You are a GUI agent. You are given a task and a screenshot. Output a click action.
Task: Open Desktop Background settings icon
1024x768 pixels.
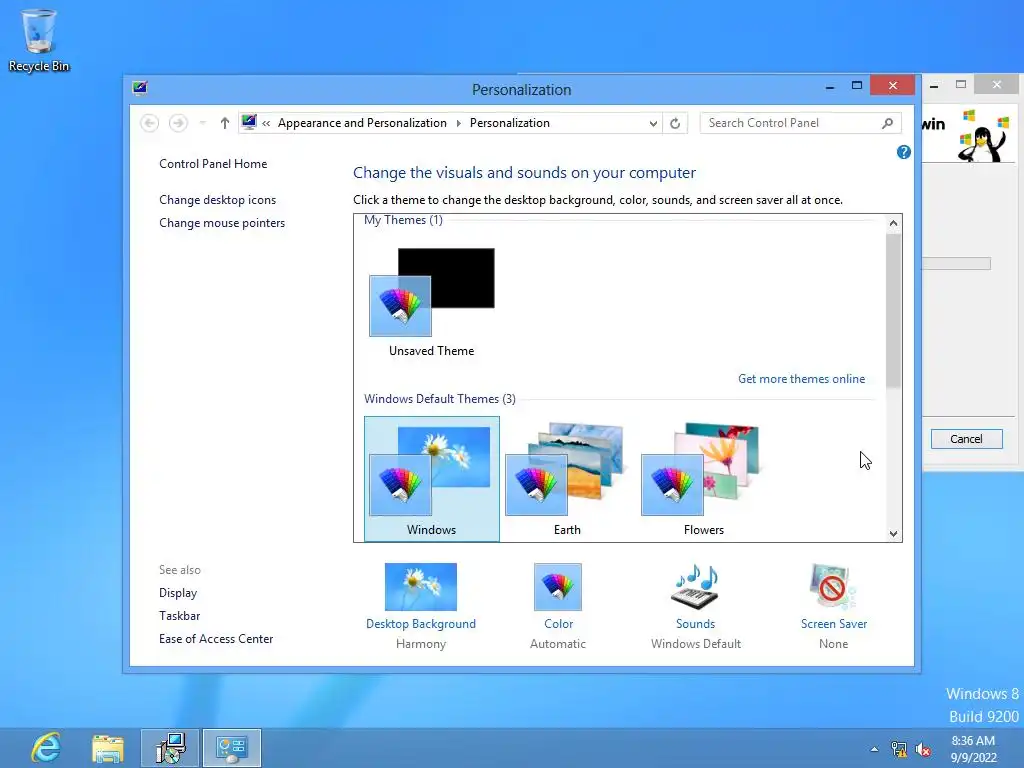[x=421, y=586]
